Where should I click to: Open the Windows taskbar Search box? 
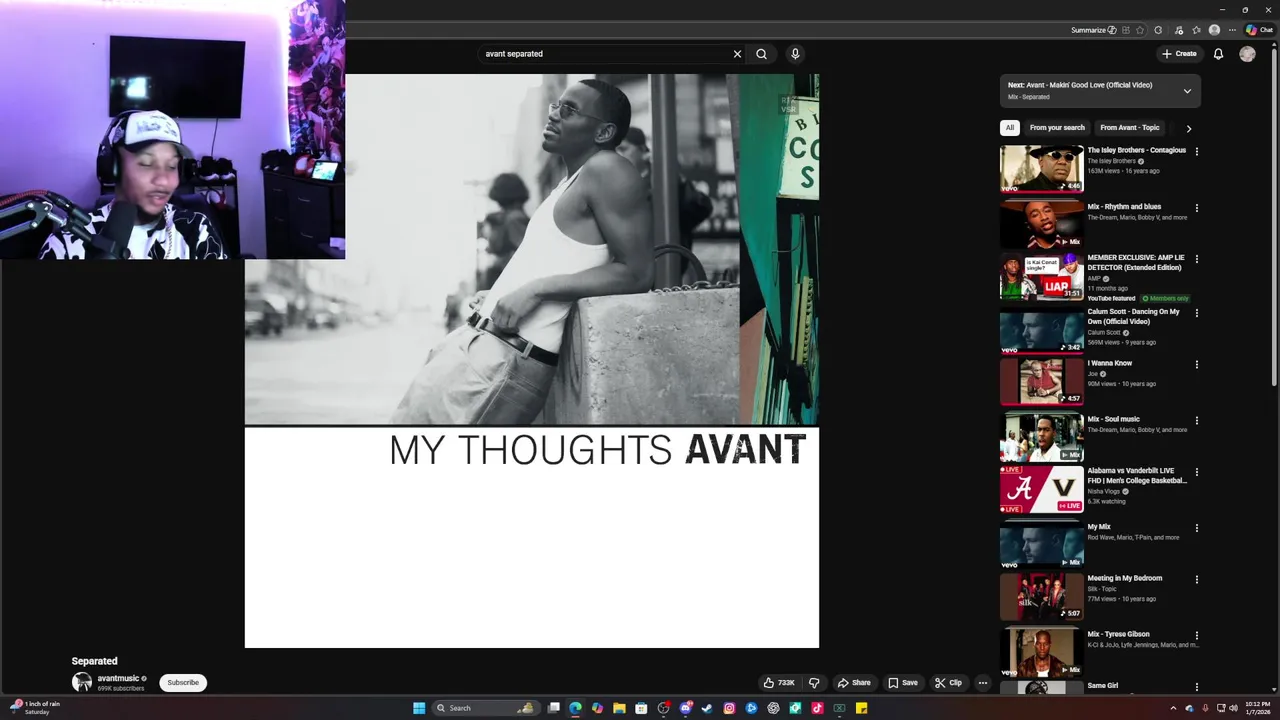point(484,708)
